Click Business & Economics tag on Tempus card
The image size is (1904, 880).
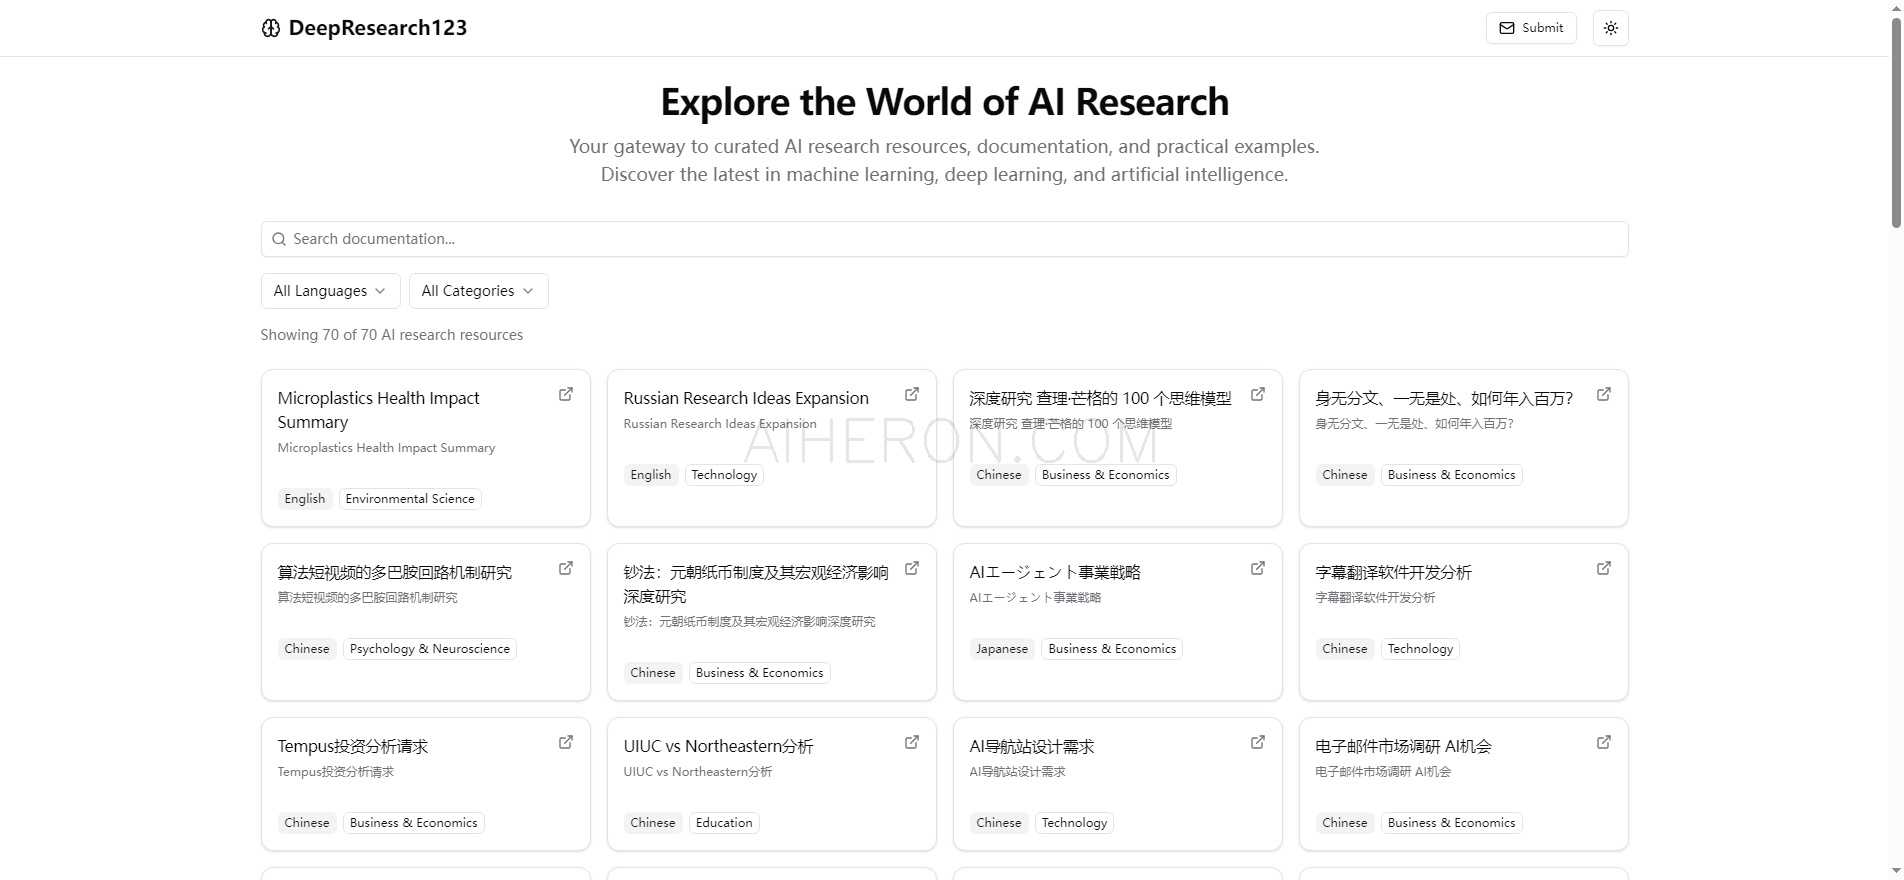(414, 823)
